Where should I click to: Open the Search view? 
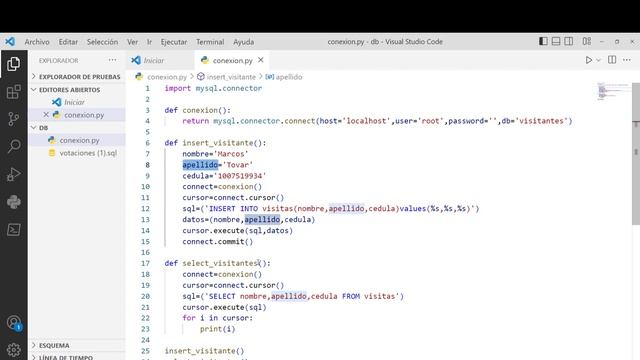(13, 146)
